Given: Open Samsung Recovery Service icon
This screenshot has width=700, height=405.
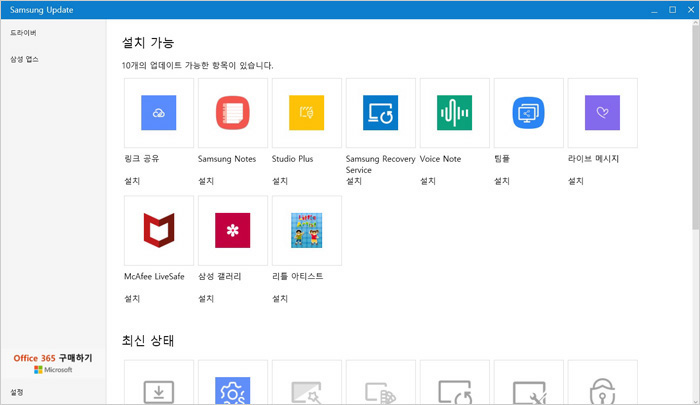Looking at the screenshot, I should [380, 113].
